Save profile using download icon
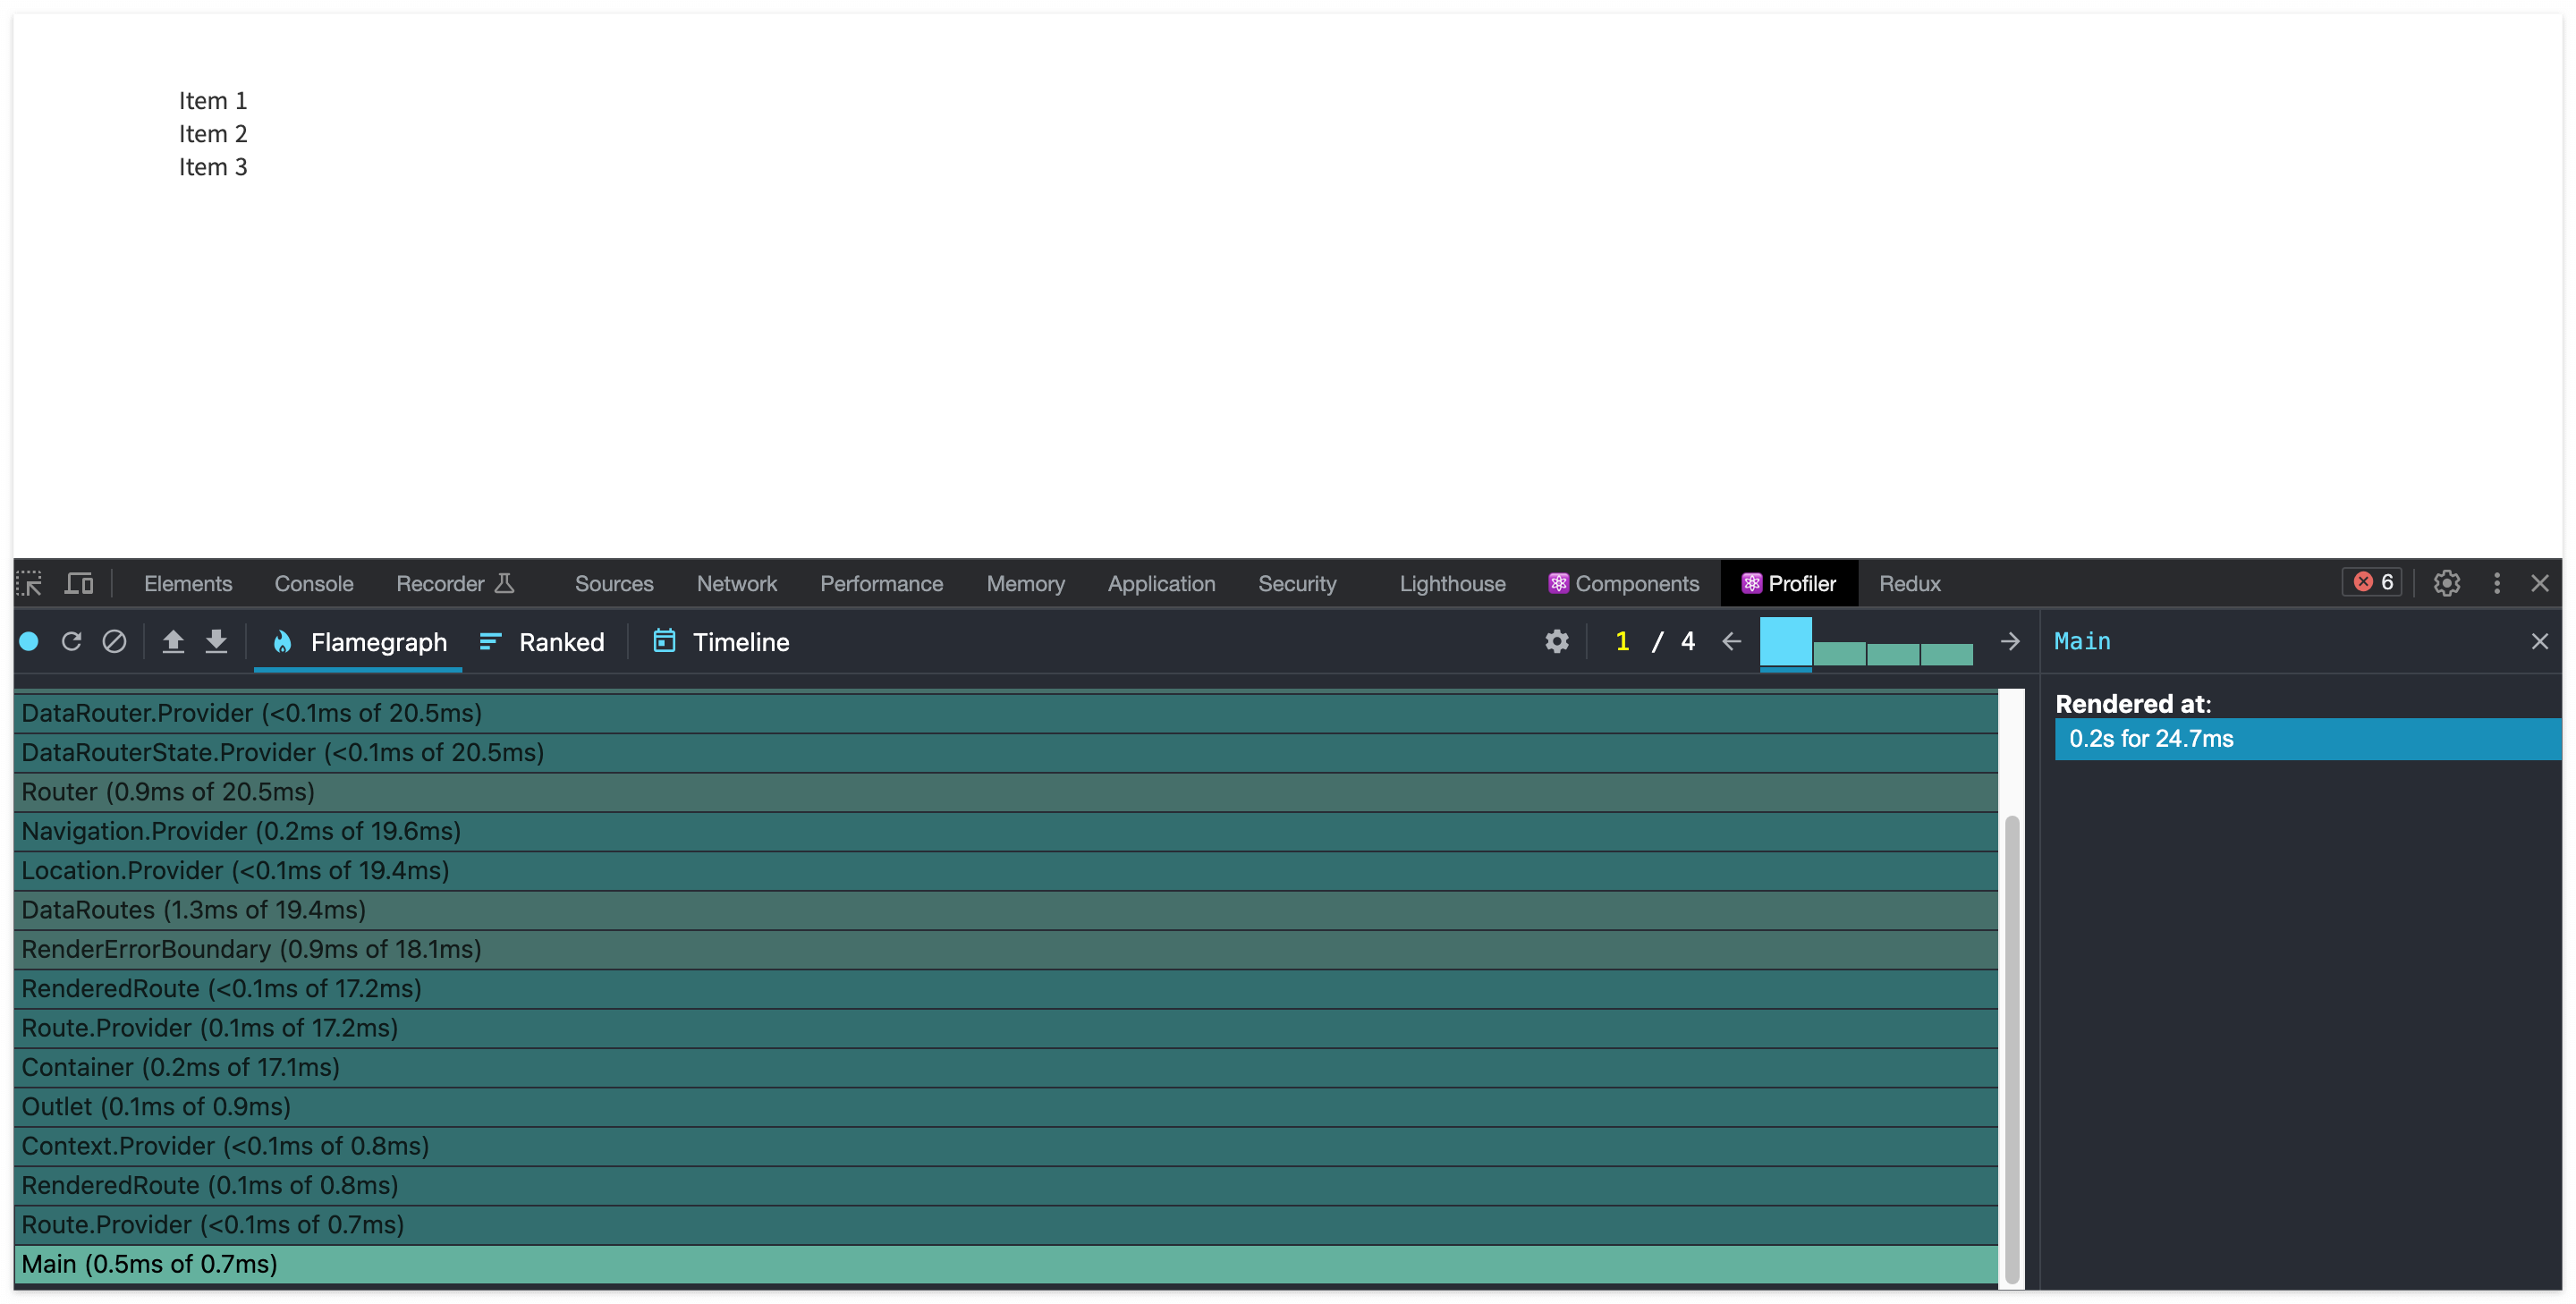The image size is (2576, 1304). pyautogui.click(x=216, y=642)
